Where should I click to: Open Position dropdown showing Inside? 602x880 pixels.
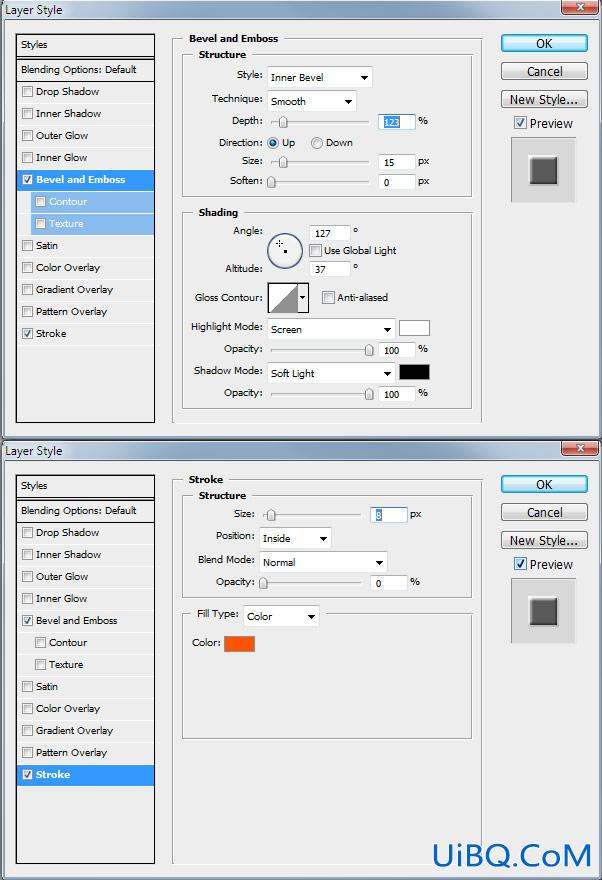tap(295, 538)
